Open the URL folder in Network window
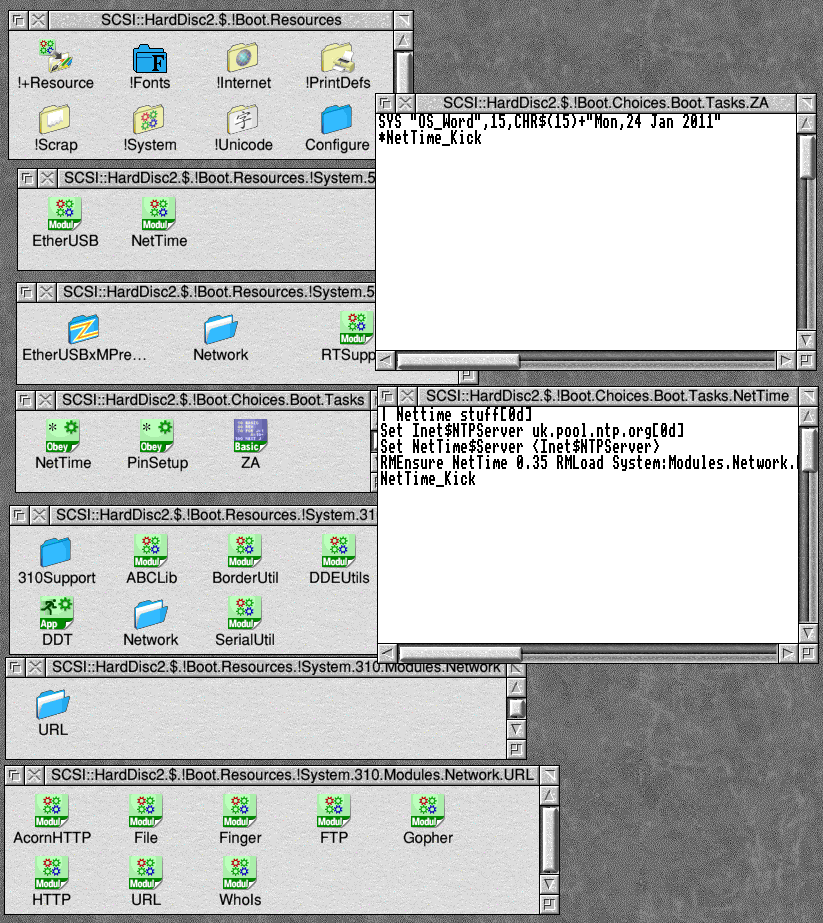This screenshot has height=923, width=823. pos(53,706)
